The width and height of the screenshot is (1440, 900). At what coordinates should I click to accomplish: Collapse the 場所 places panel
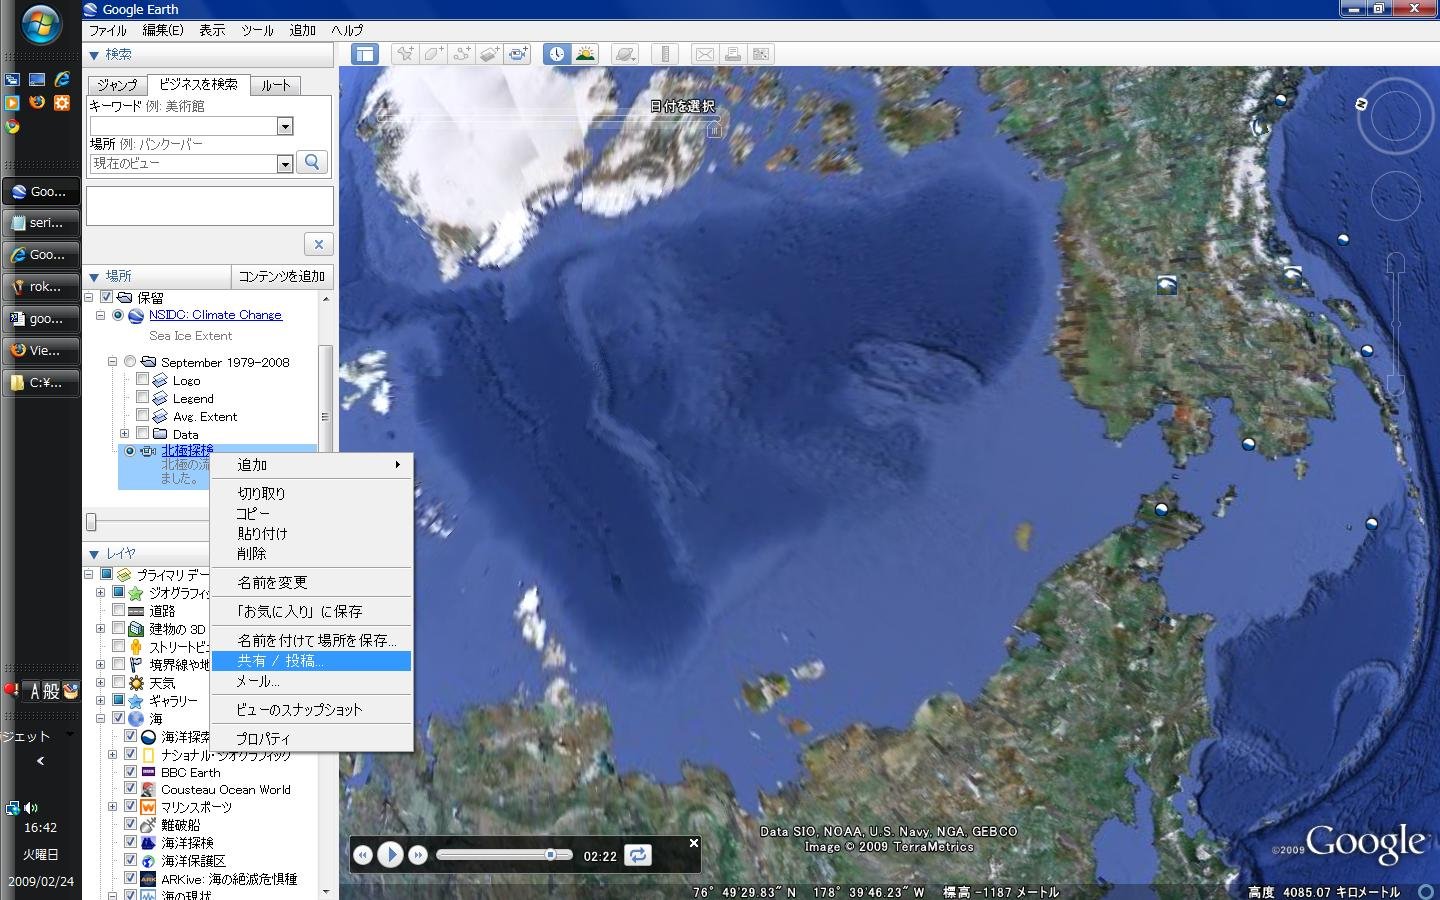pyautogui.click(x=94, y=276)
